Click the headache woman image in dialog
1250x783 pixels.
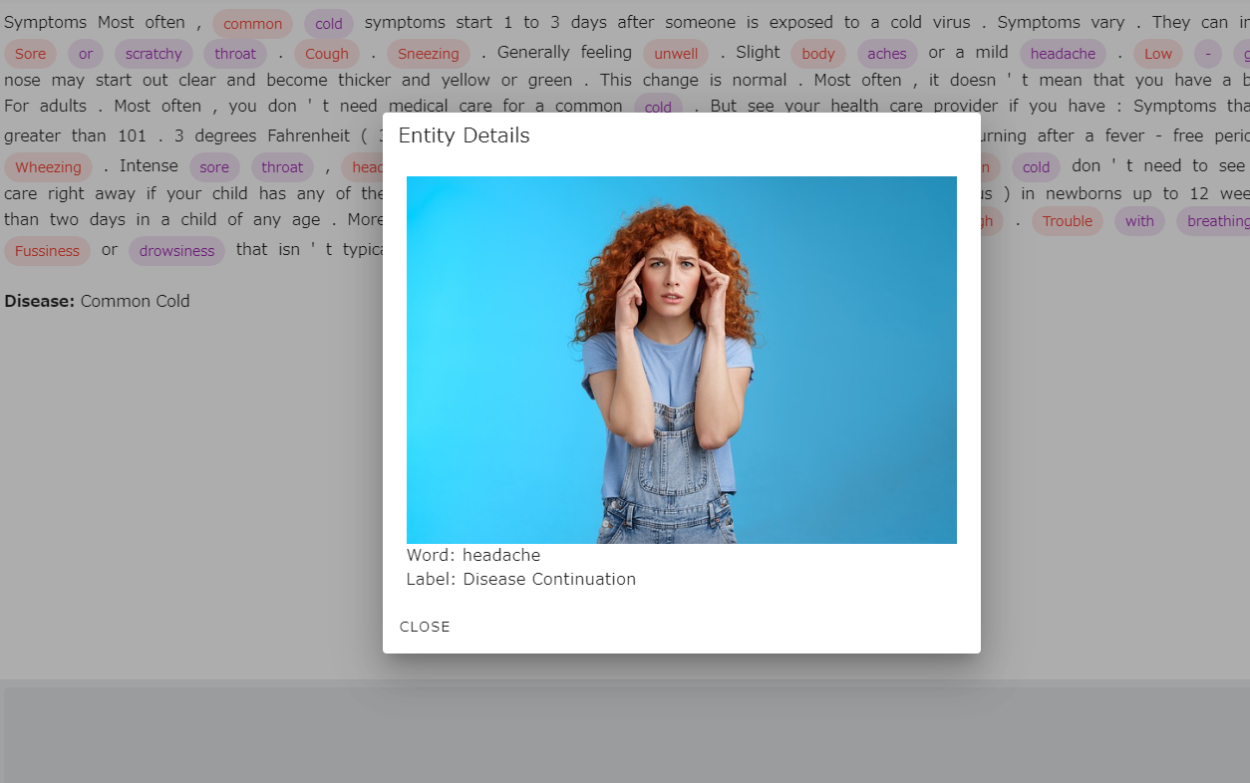[x=681, y=360]
